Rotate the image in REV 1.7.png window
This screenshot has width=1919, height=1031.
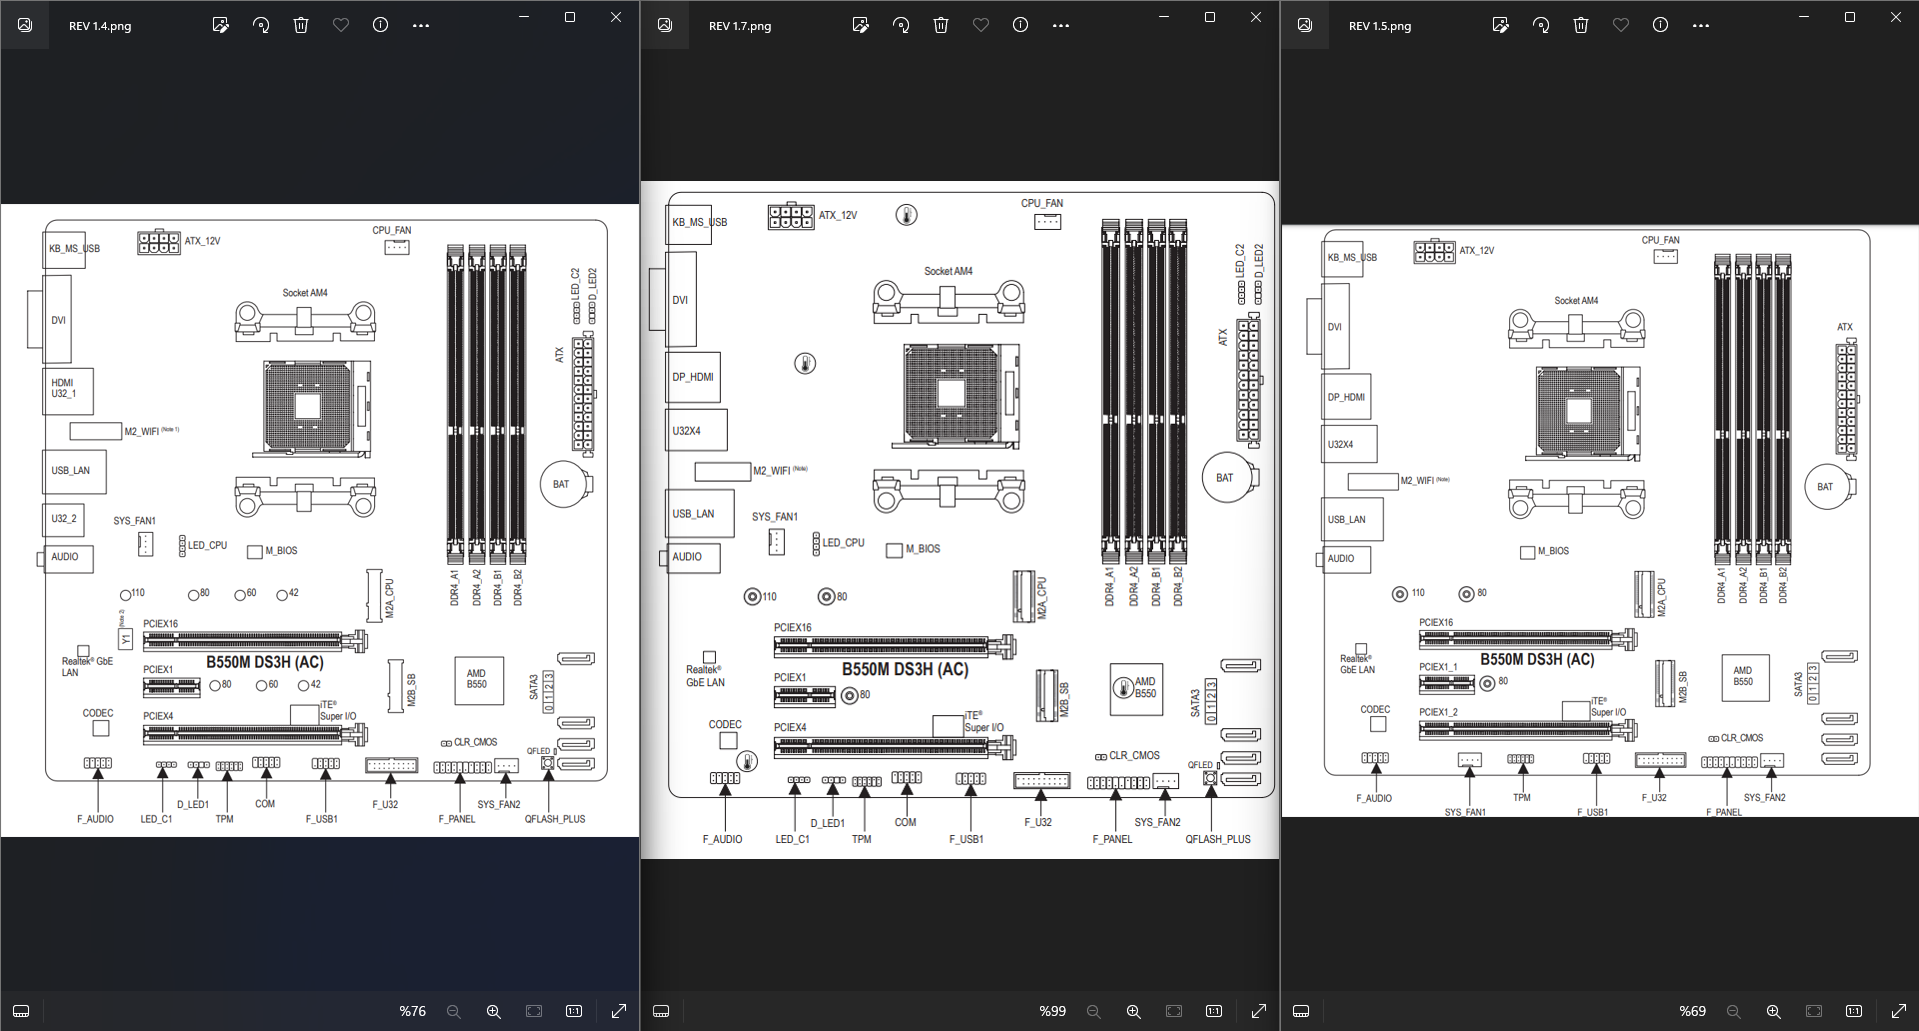(901, 25)
